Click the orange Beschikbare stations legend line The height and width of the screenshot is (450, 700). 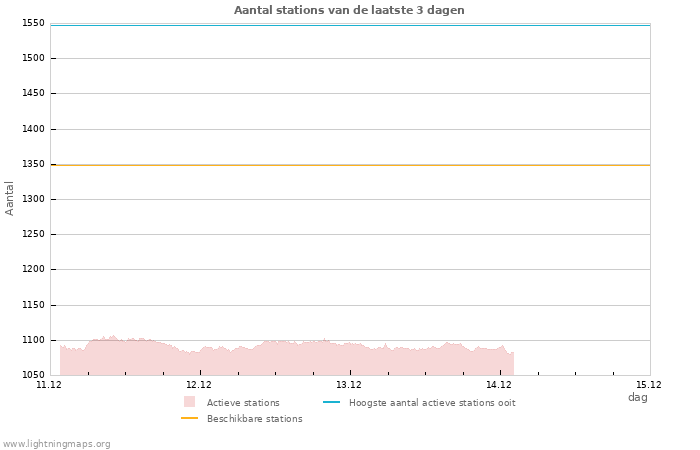[x=189, y=418]
